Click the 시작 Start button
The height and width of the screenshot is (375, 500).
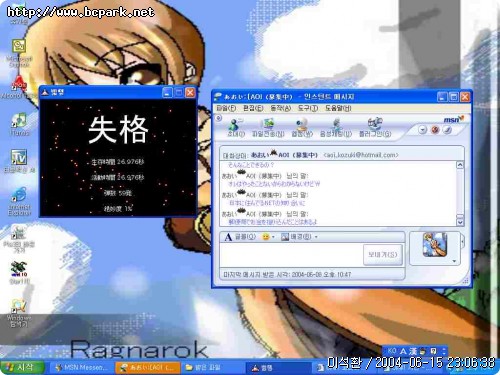(x=22, y=367)
